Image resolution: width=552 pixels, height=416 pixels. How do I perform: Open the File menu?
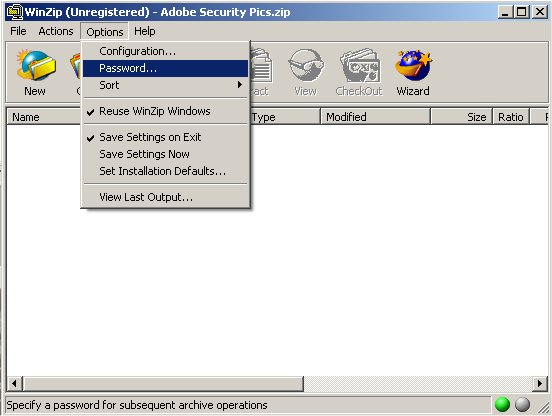18,31
